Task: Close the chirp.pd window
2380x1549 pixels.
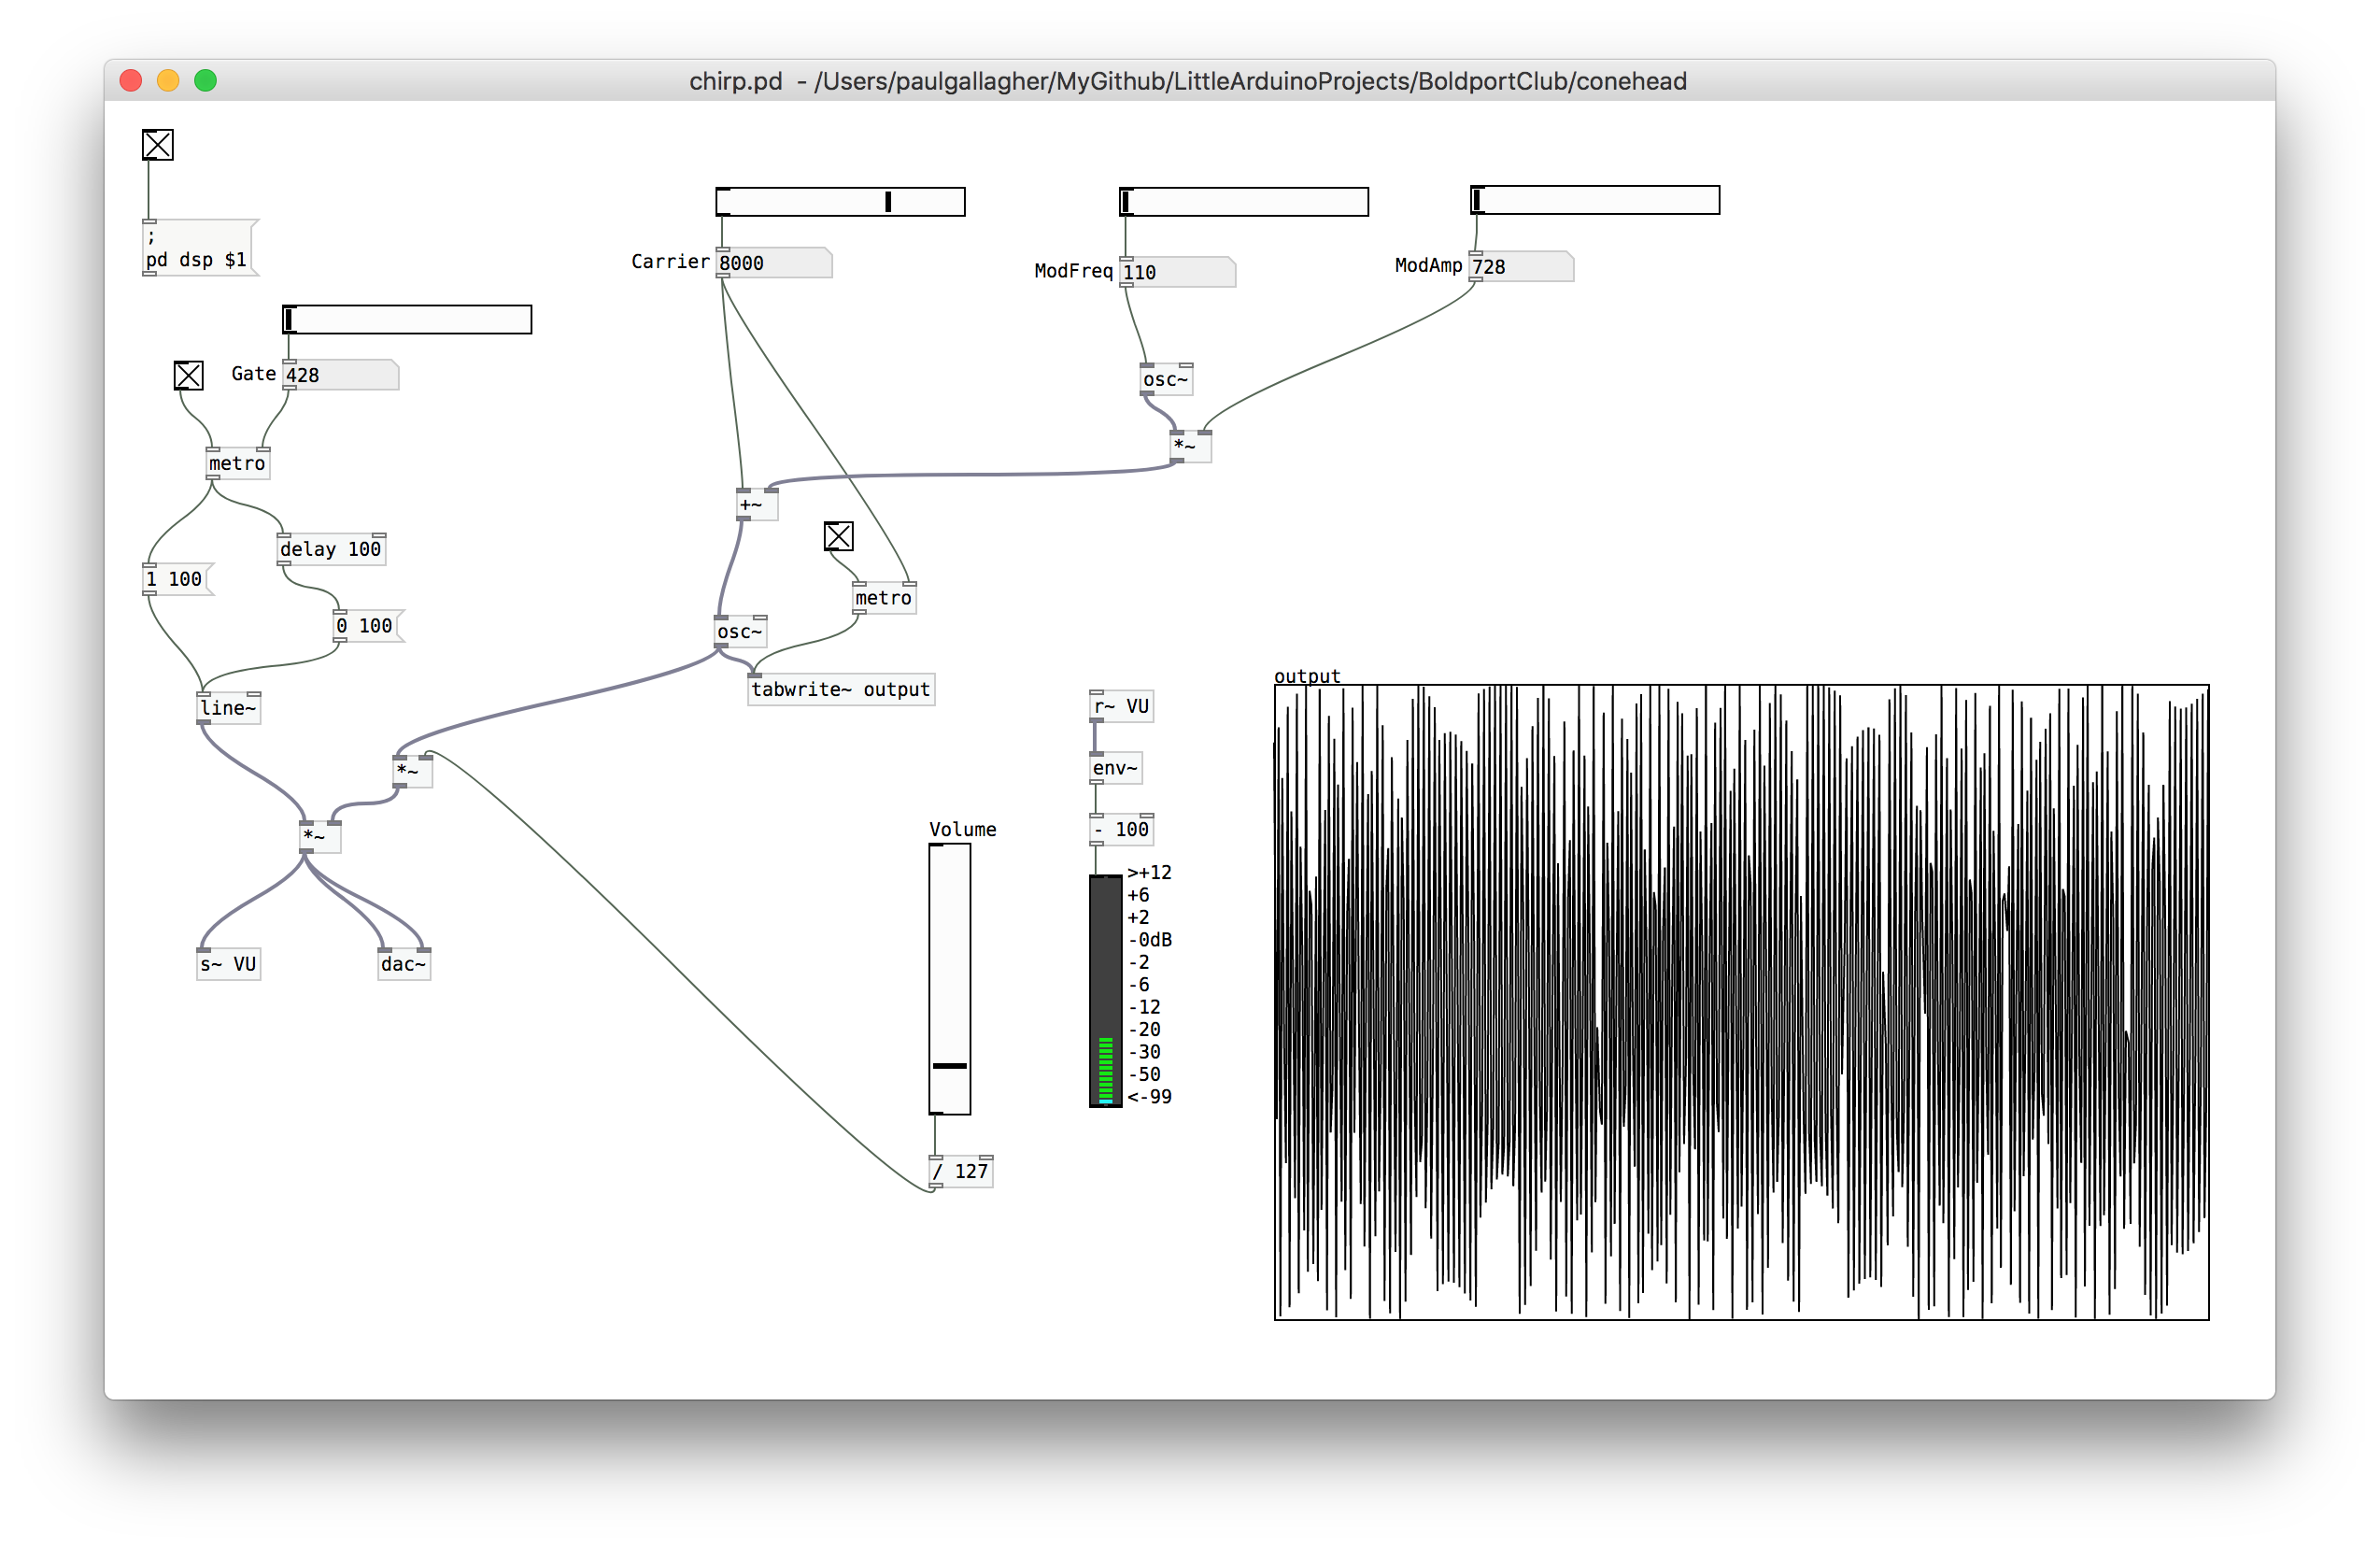Action: [130, 81]
